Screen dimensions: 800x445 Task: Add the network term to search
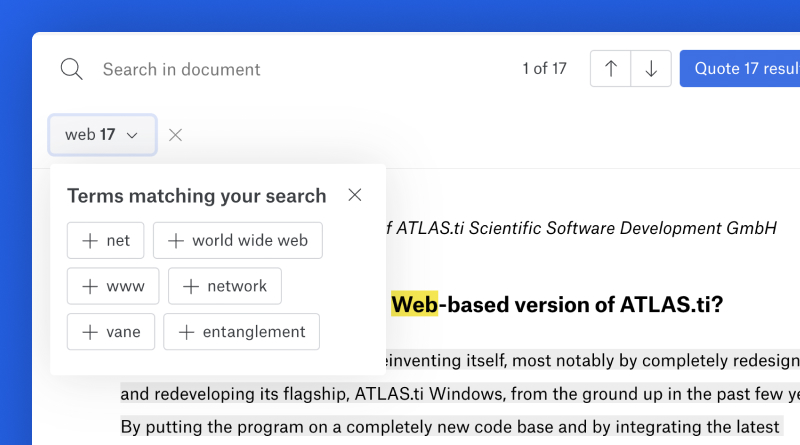pyautogui.click(x=225, y=287)
